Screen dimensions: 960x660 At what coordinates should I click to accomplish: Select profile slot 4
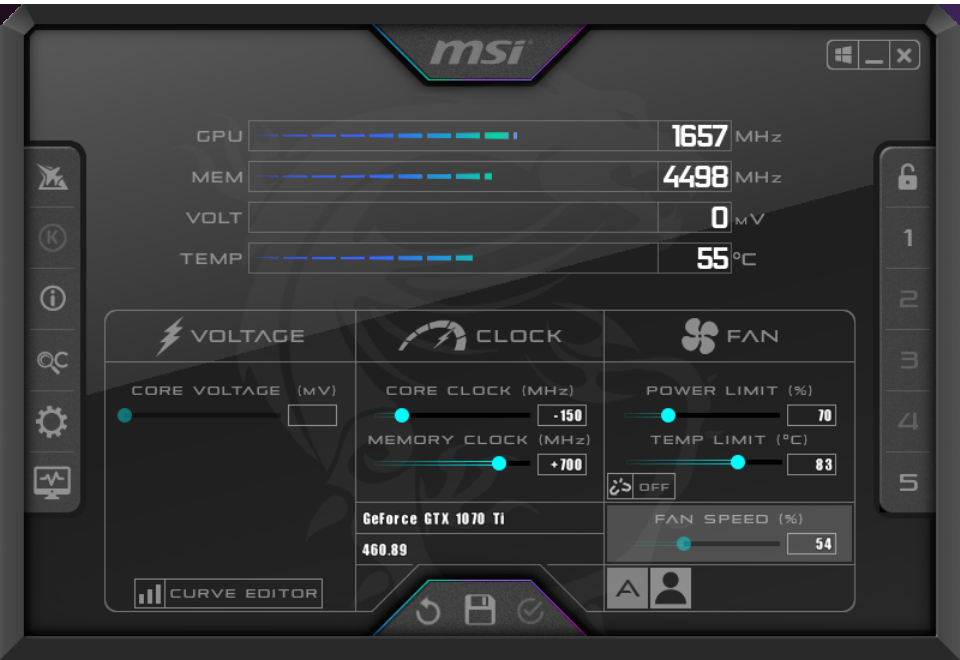coord(908,421)
